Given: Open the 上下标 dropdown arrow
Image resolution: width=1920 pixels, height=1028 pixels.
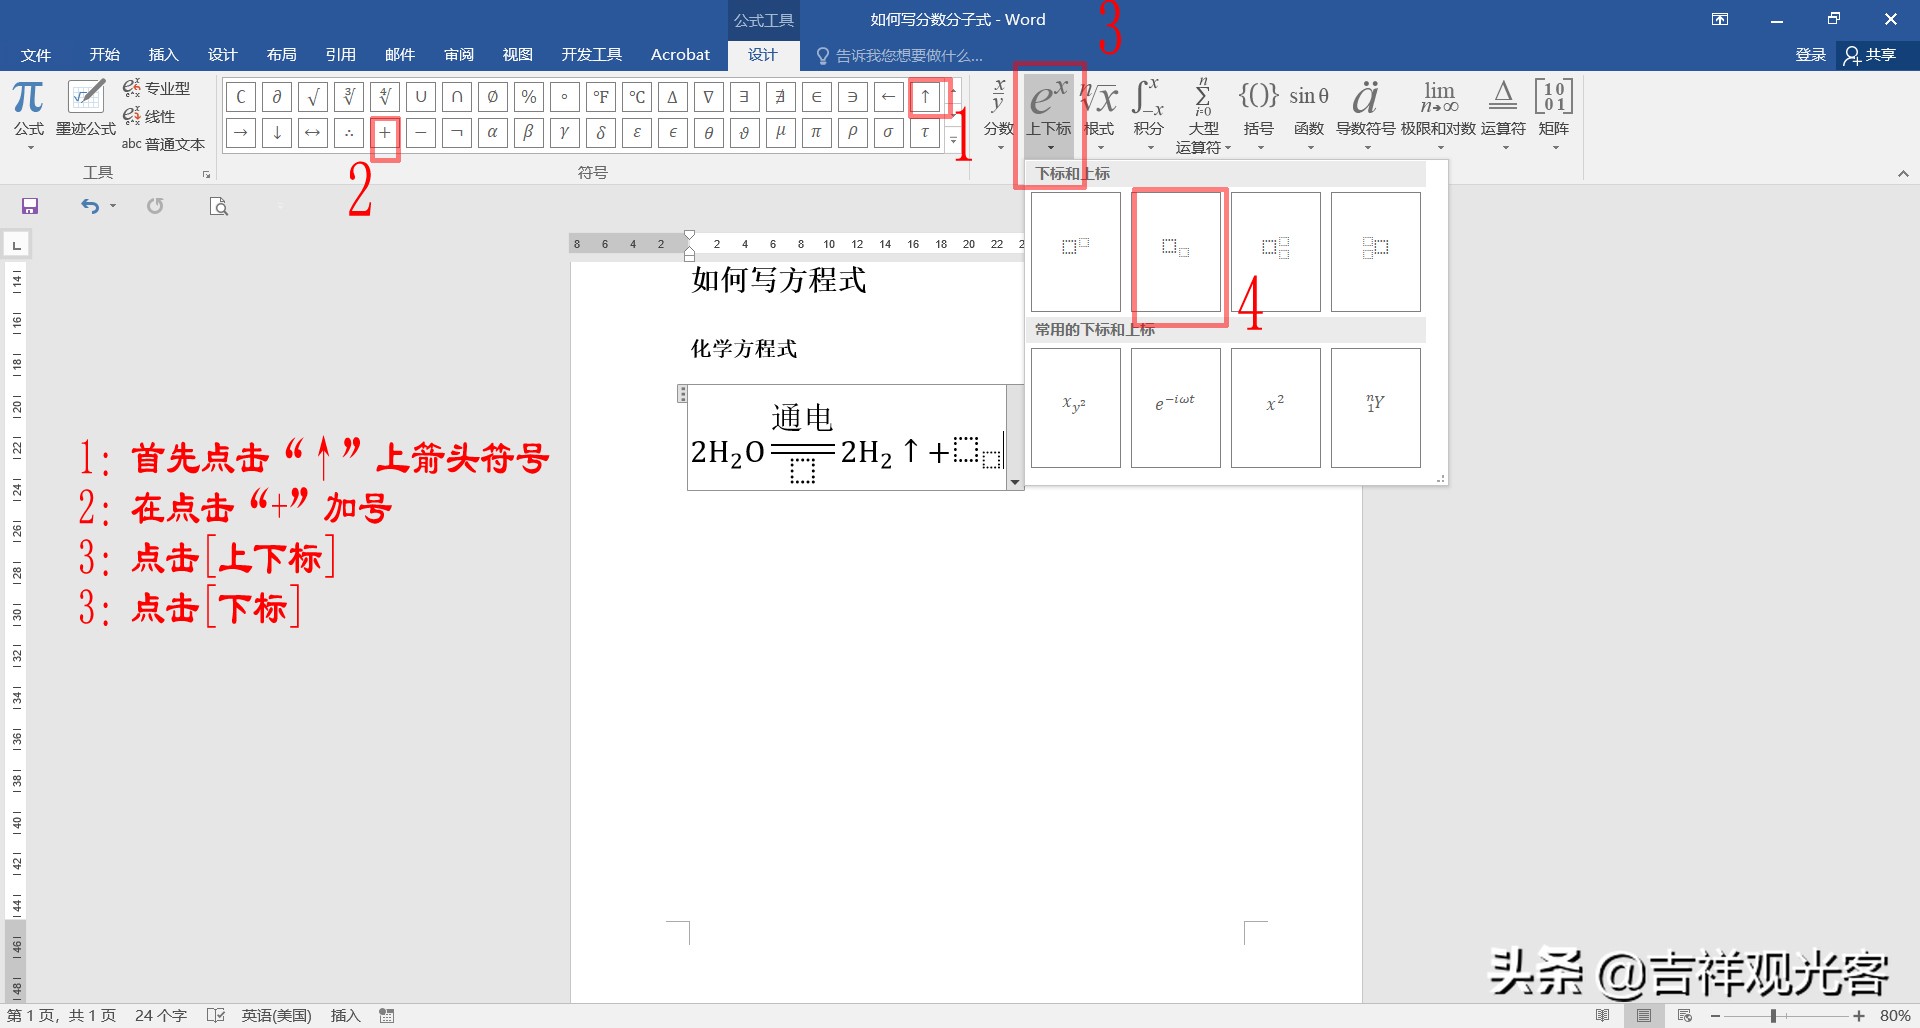Looking at the screenshot, I should point(1049,146).
